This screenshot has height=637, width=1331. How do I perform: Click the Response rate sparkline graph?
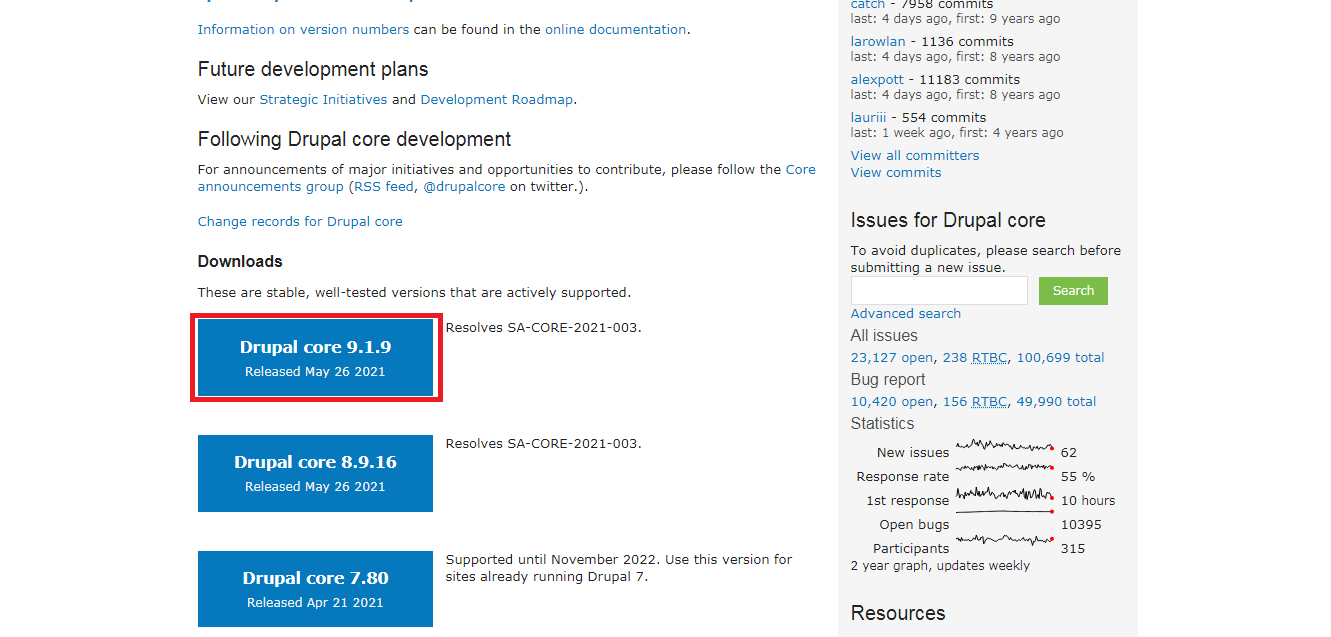(1005, 467)
